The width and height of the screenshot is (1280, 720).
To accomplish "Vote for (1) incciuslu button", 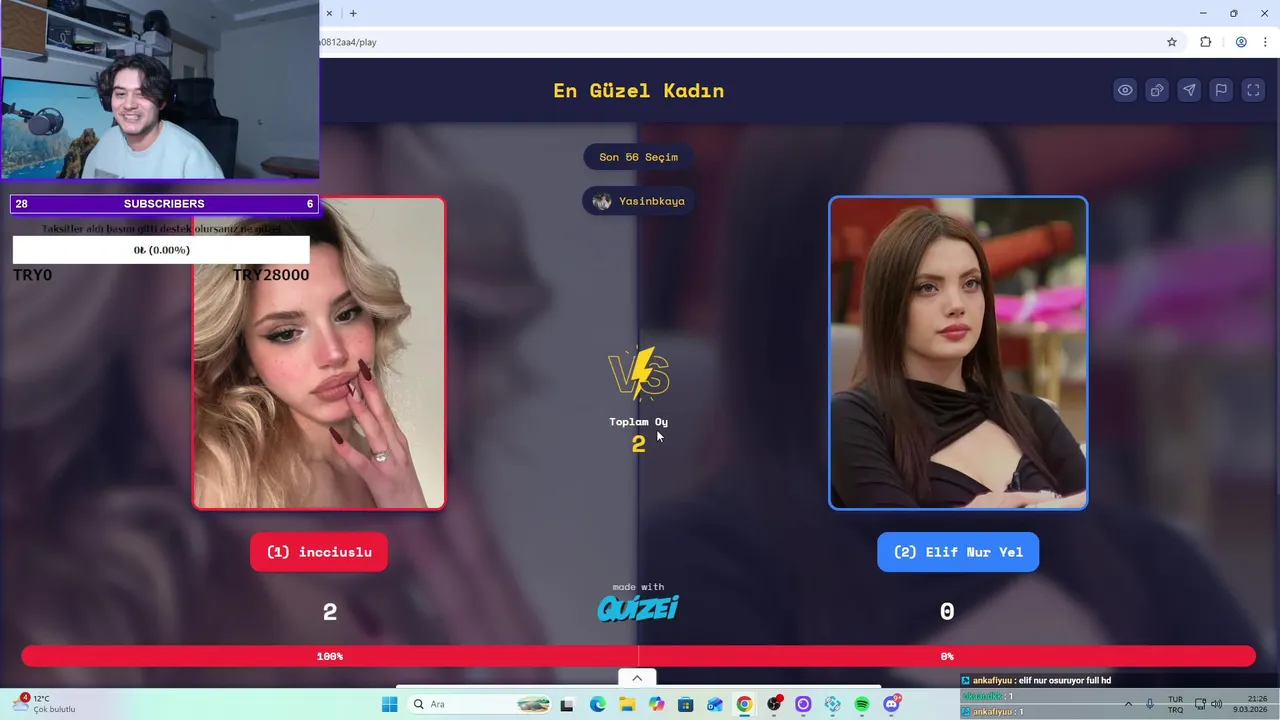I will click(x=319, y=552).
